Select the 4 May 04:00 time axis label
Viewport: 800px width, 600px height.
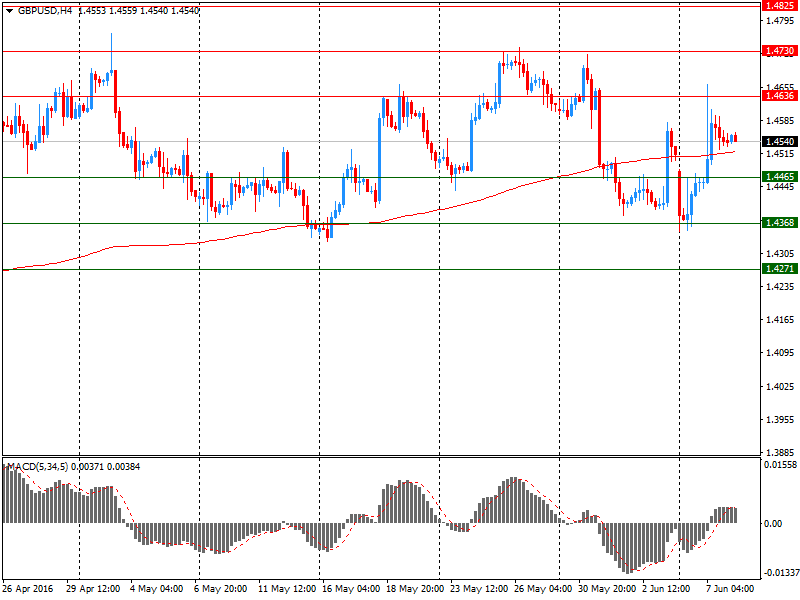(x=157, y=589)
